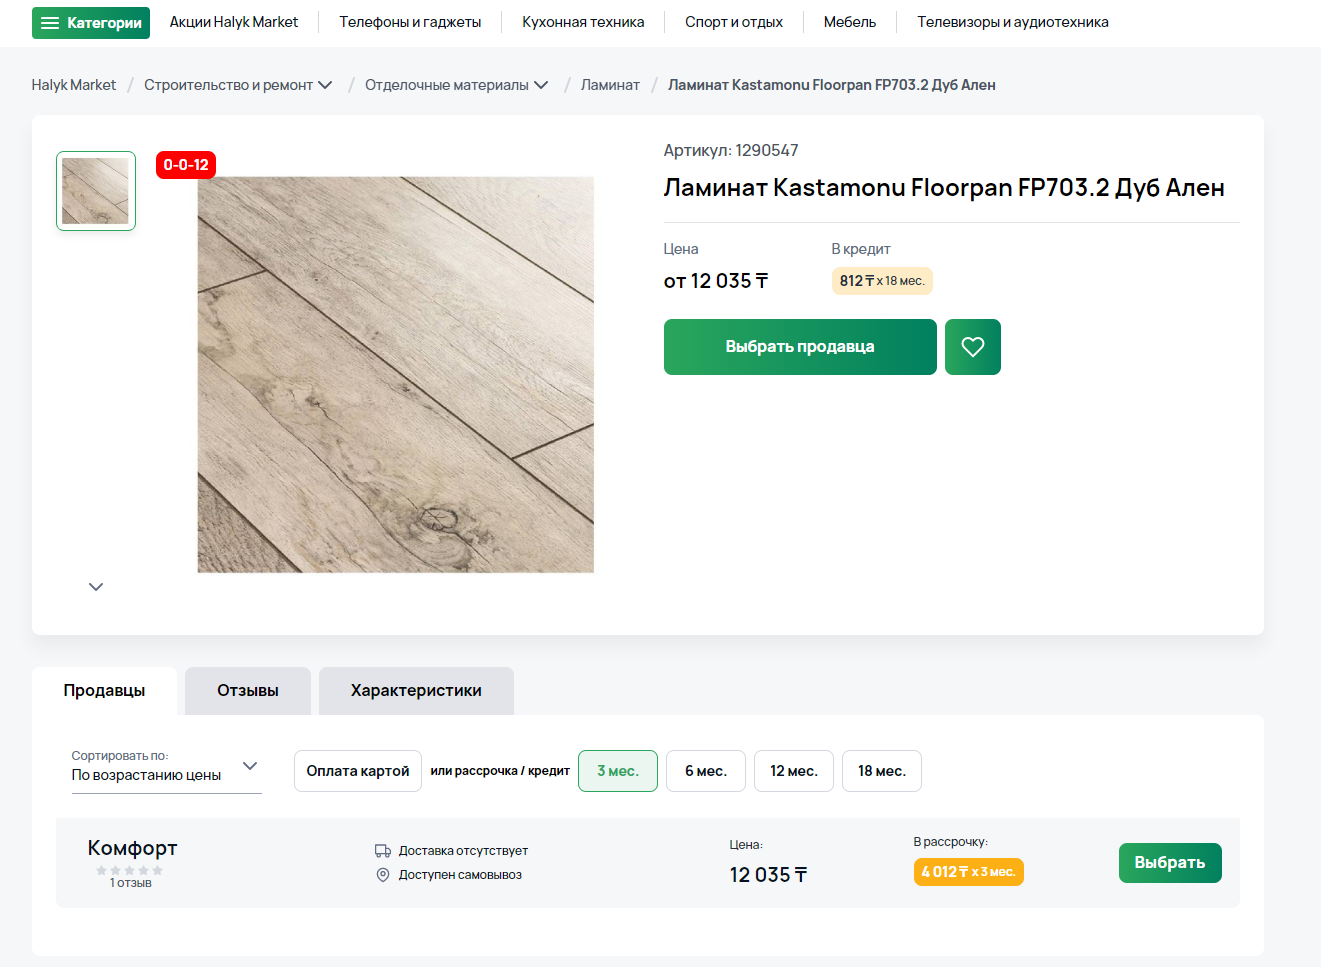Click Выбрать for the Комфорт seller
The height and width of the screenshot is (967, 1321).
tap(1170, 863)
